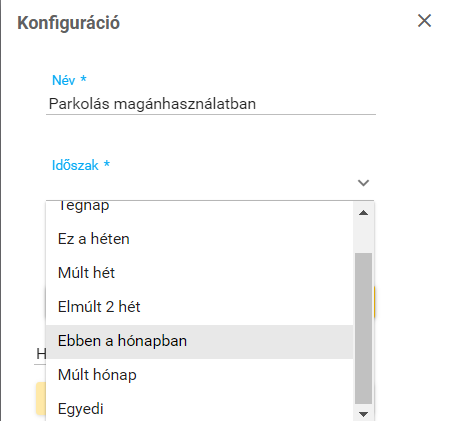Select the Múlt hét period option
This screenshot has height=421, width=451.
(199, 273)
